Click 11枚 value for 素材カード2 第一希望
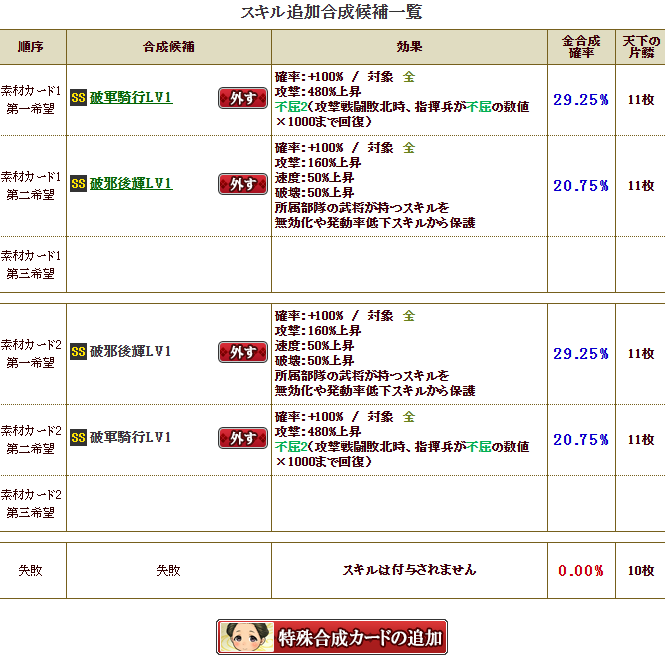The width and height of the screenshot is (665, 658). click(x=641, y=354)
